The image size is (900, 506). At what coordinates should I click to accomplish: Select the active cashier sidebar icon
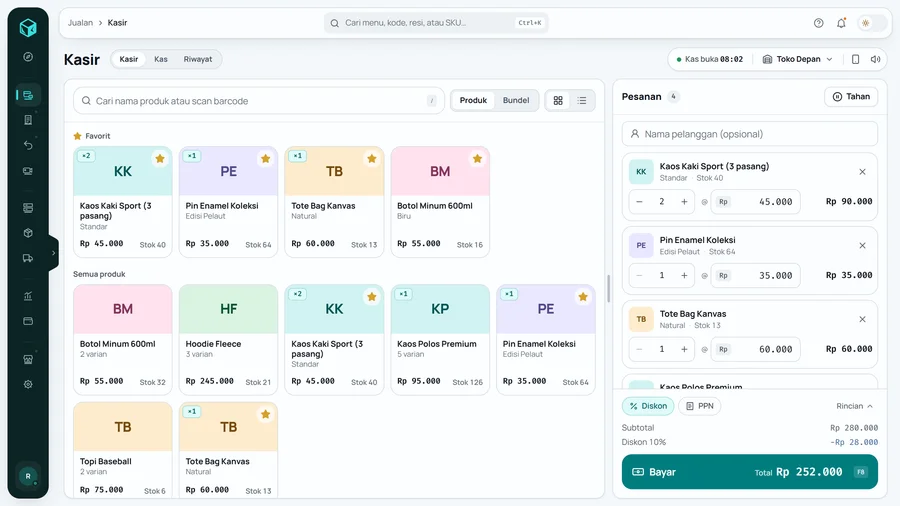[28, 95]
